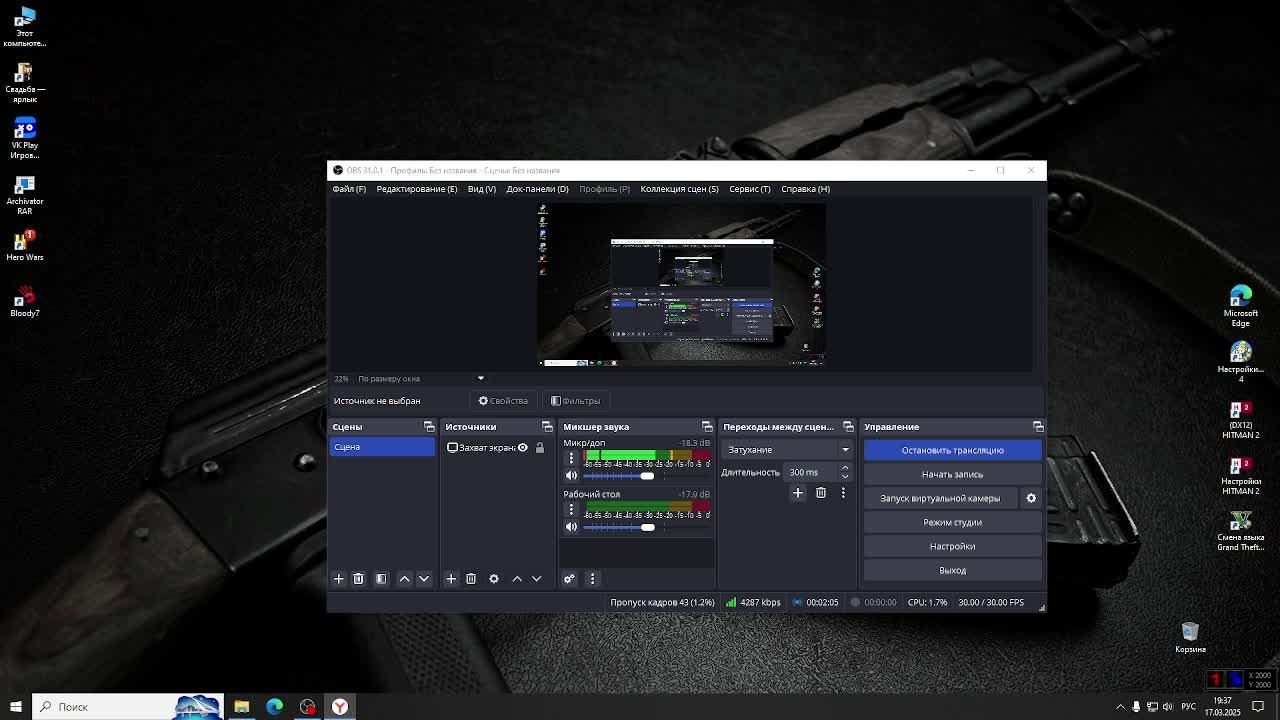
Task: Click Начать запись button
Action: point(952,474)
